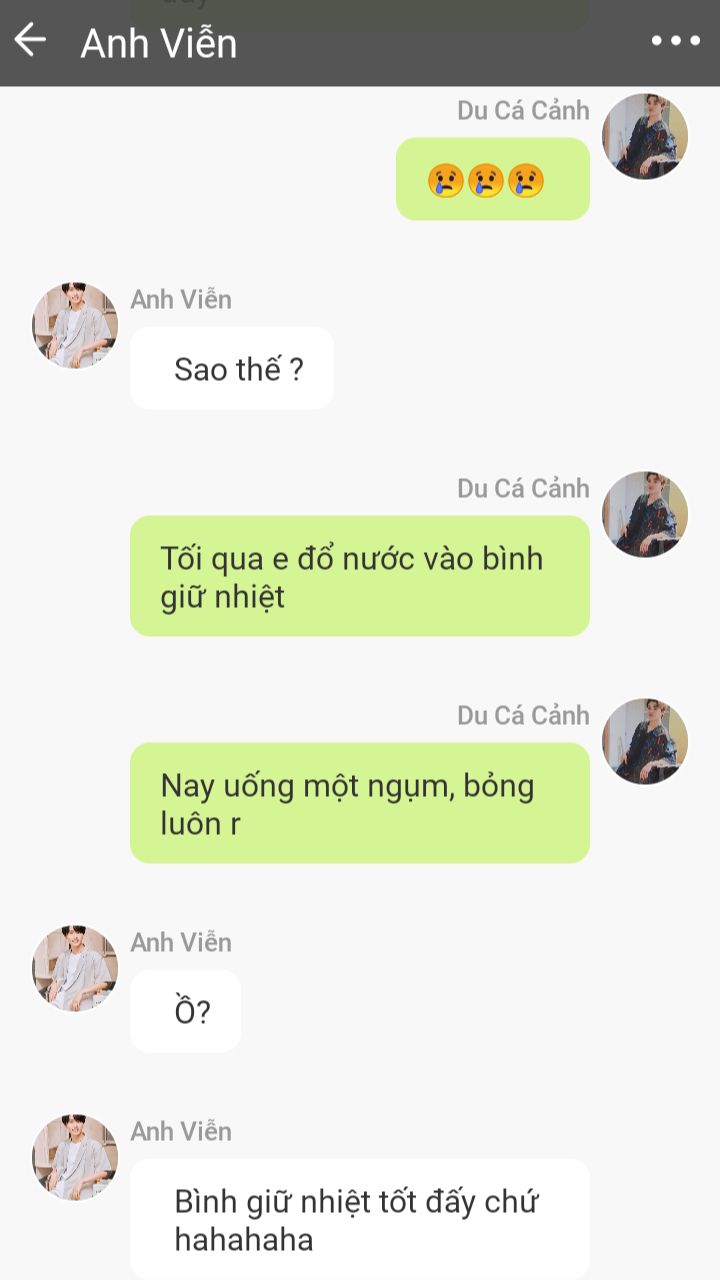Tap Anh Viễn name above 'Ồ?' message
Image resolution: width=720 pixels, height=1280 pixels.
[x=181, y=942]
